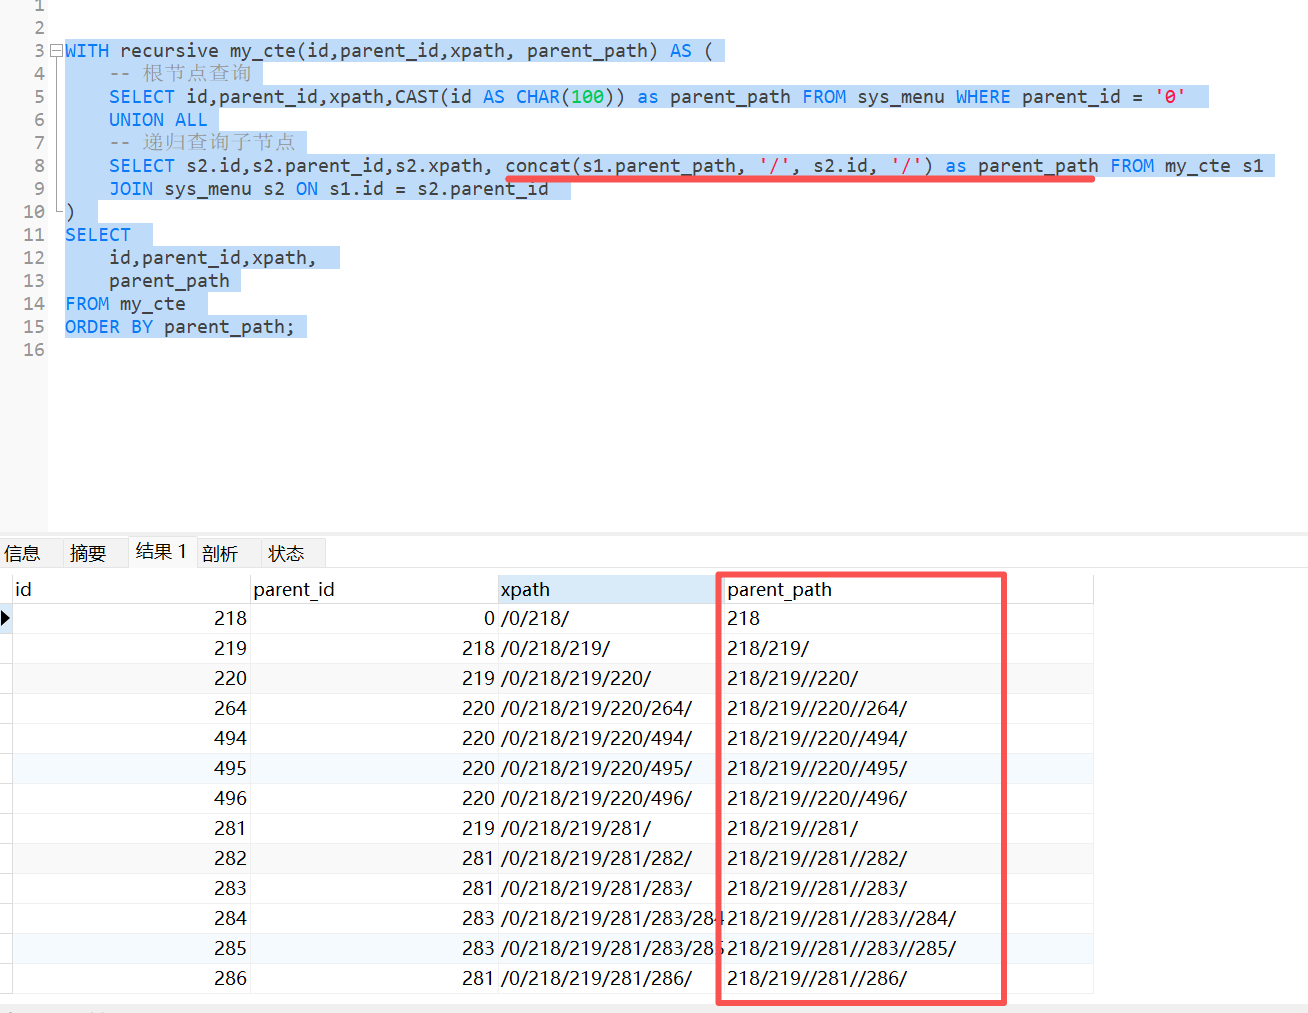
Task: Click the row header of row 283
Action: click(6, 888)
